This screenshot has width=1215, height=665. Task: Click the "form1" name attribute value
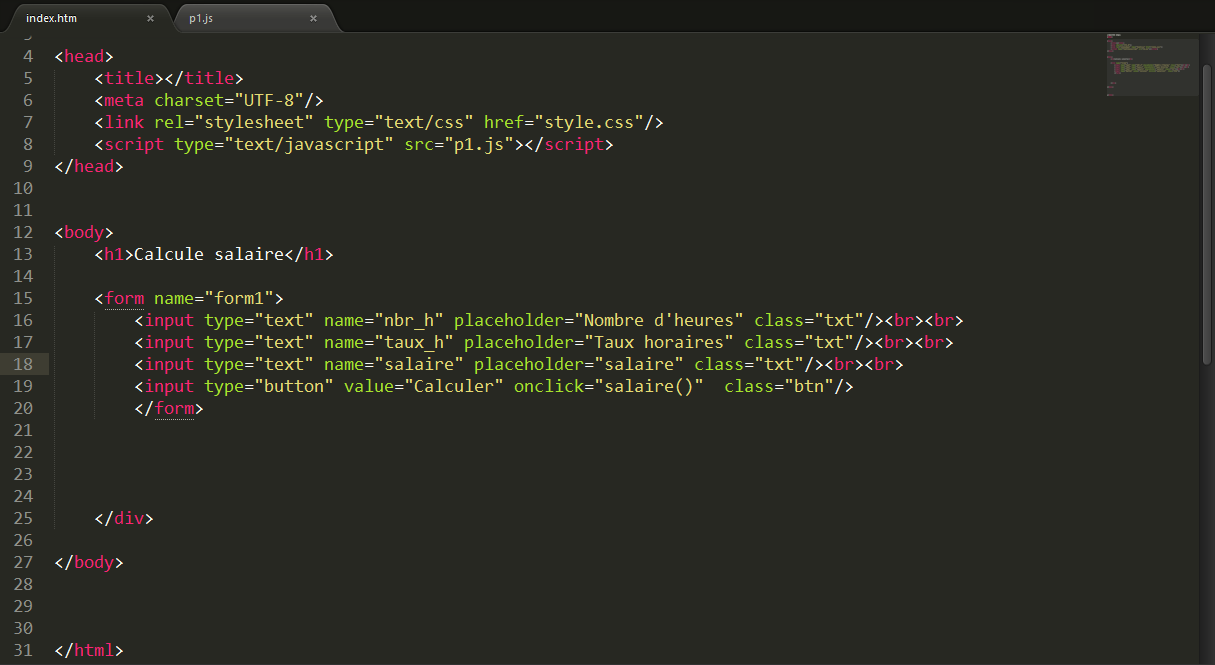[238, 298]
